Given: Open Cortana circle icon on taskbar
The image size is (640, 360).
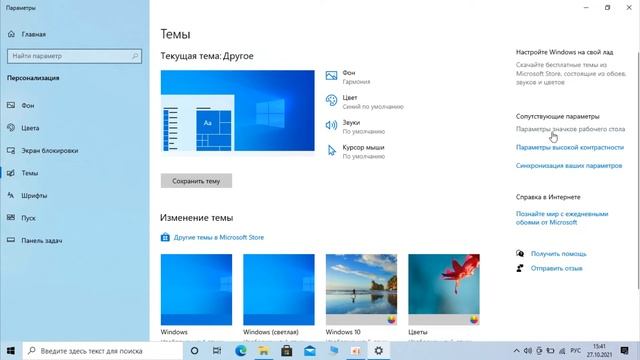Looking at the screenshot, I should click(194, 351).
